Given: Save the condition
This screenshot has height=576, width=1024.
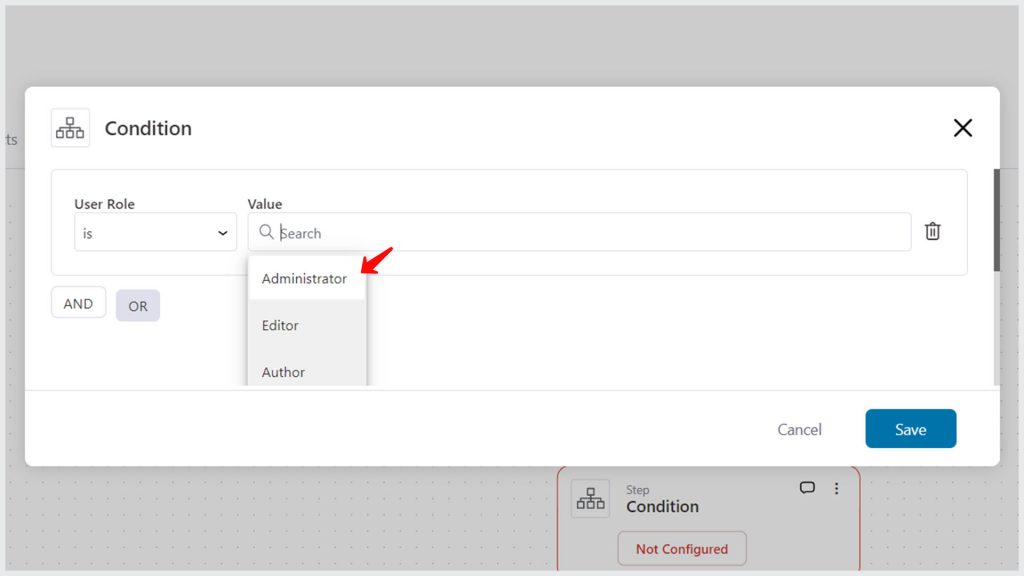Looking at the screenshot, I should tap(910, 428).
